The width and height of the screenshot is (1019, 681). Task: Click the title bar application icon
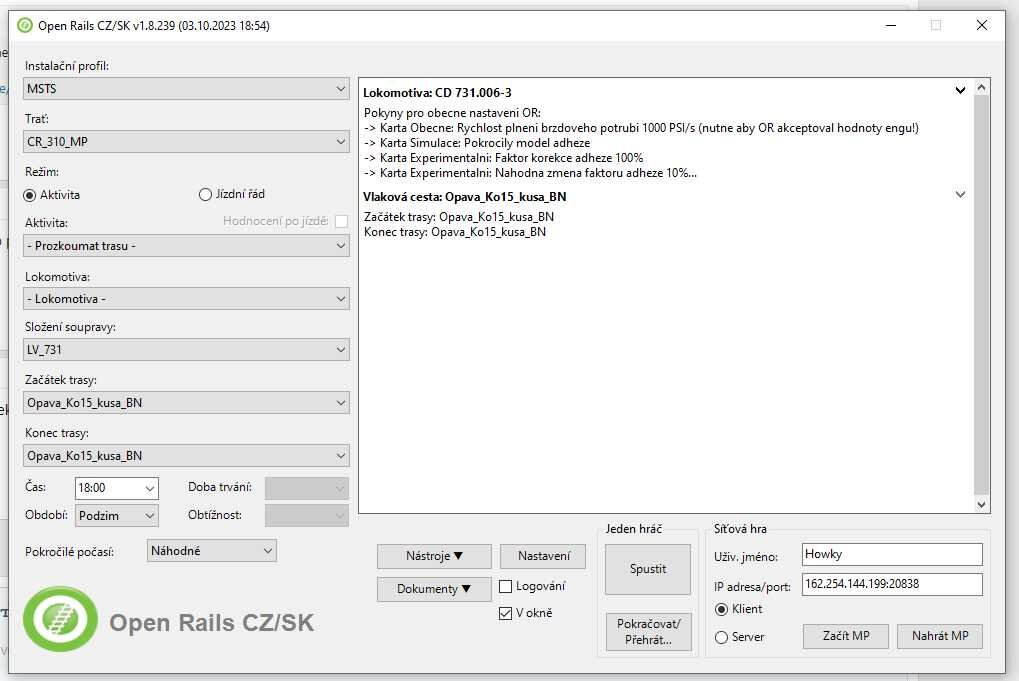[x=25, y=25]
